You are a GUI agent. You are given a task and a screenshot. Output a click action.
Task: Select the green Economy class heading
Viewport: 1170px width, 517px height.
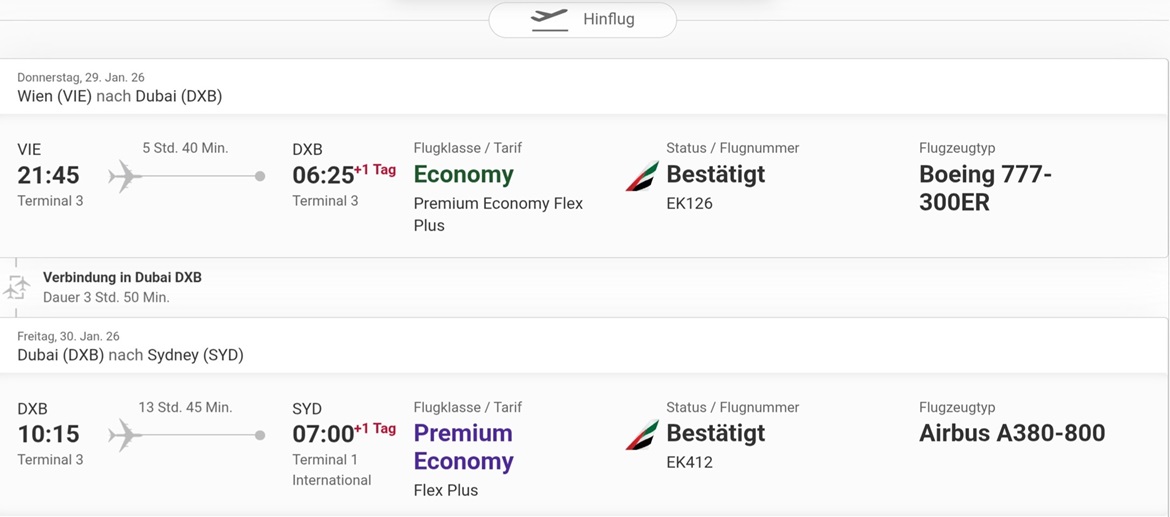(x=463, y=174)
